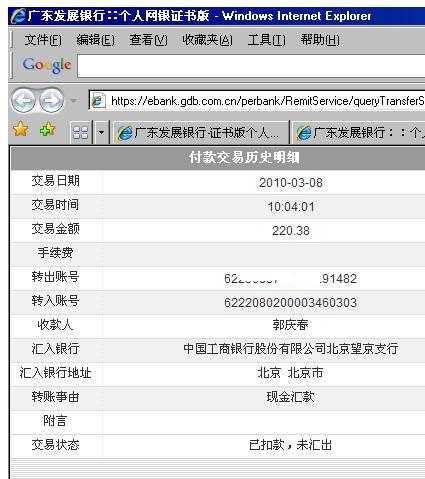The height and width of the screenshot is (479, 425).
Task: Switch to the second 广东发展银行：：个 tab
Action: [x=358, y=133]
